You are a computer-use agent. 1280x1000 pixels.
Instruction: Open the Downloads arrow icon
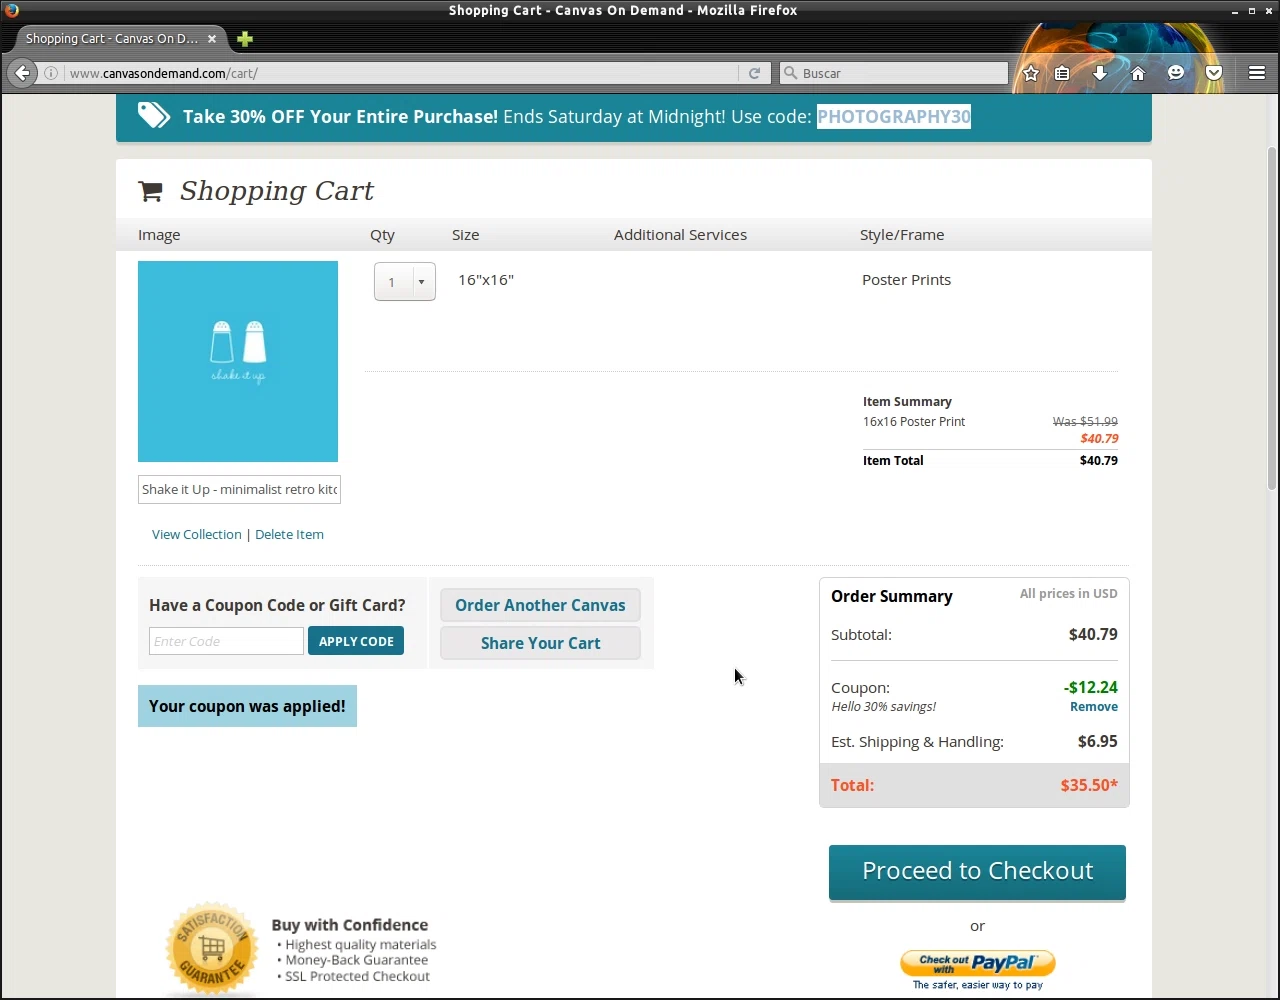tap(1100, 73)
